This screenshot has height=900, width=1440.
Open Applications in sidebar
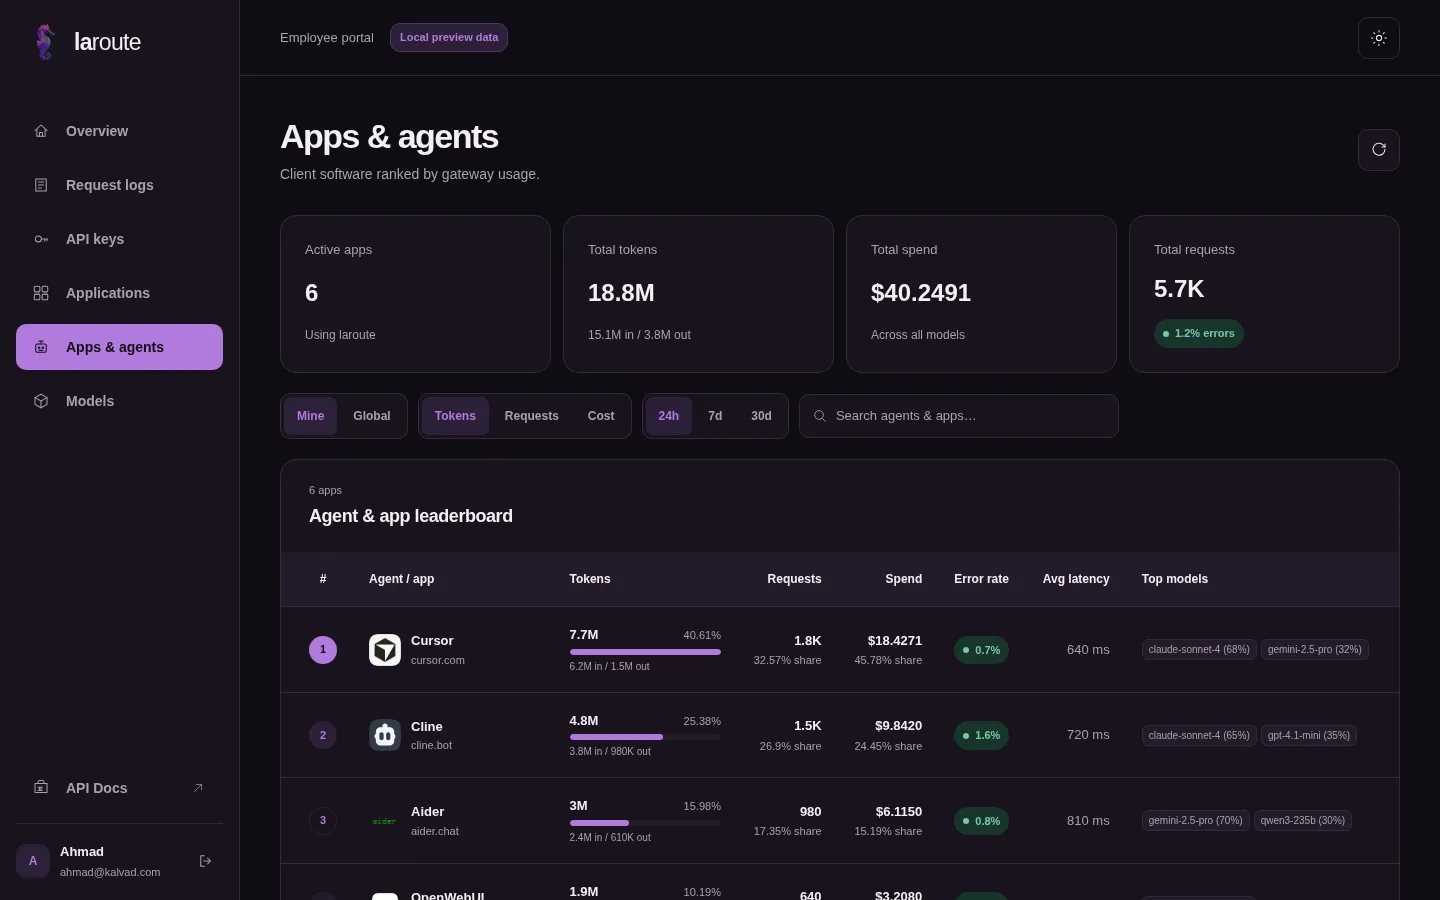click(x=119, y=293)
